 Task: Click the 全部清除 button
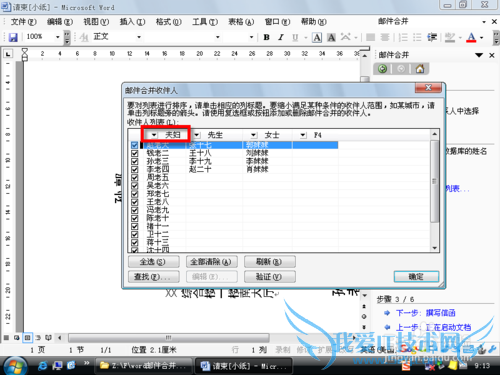coord(212,262)
